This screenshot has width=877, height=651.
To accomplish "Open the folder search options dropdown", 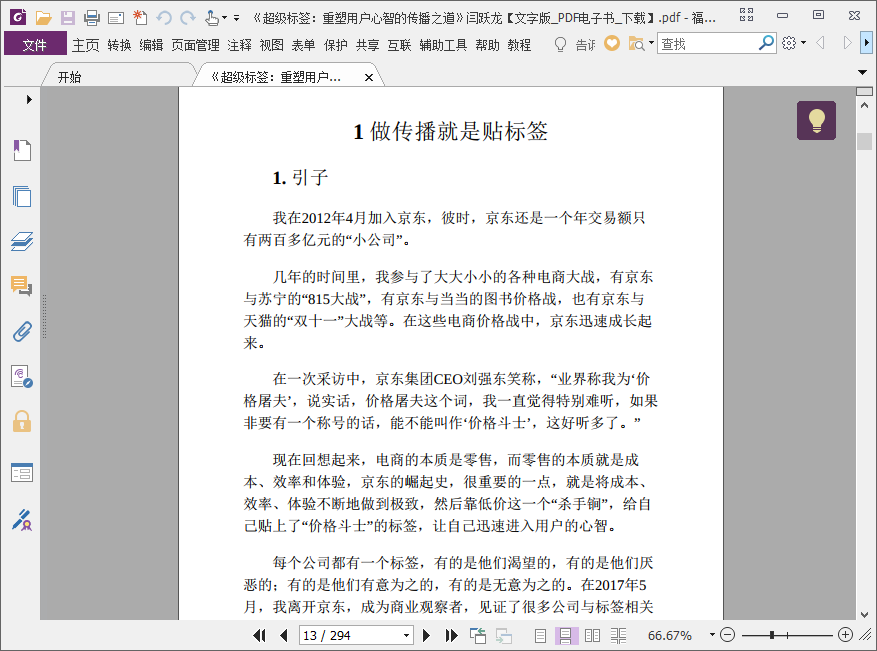I will click(x=651, y=43).
